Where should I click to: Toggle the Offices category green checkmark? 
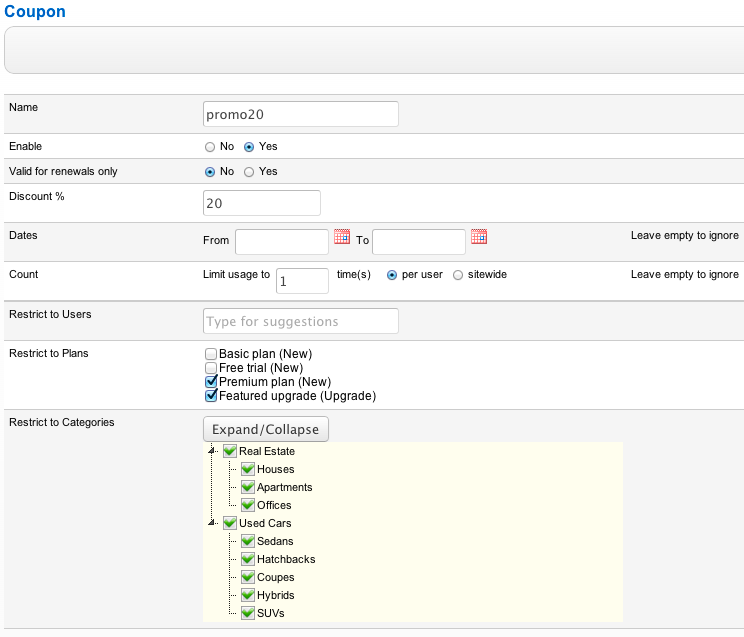tap(247, 505)
